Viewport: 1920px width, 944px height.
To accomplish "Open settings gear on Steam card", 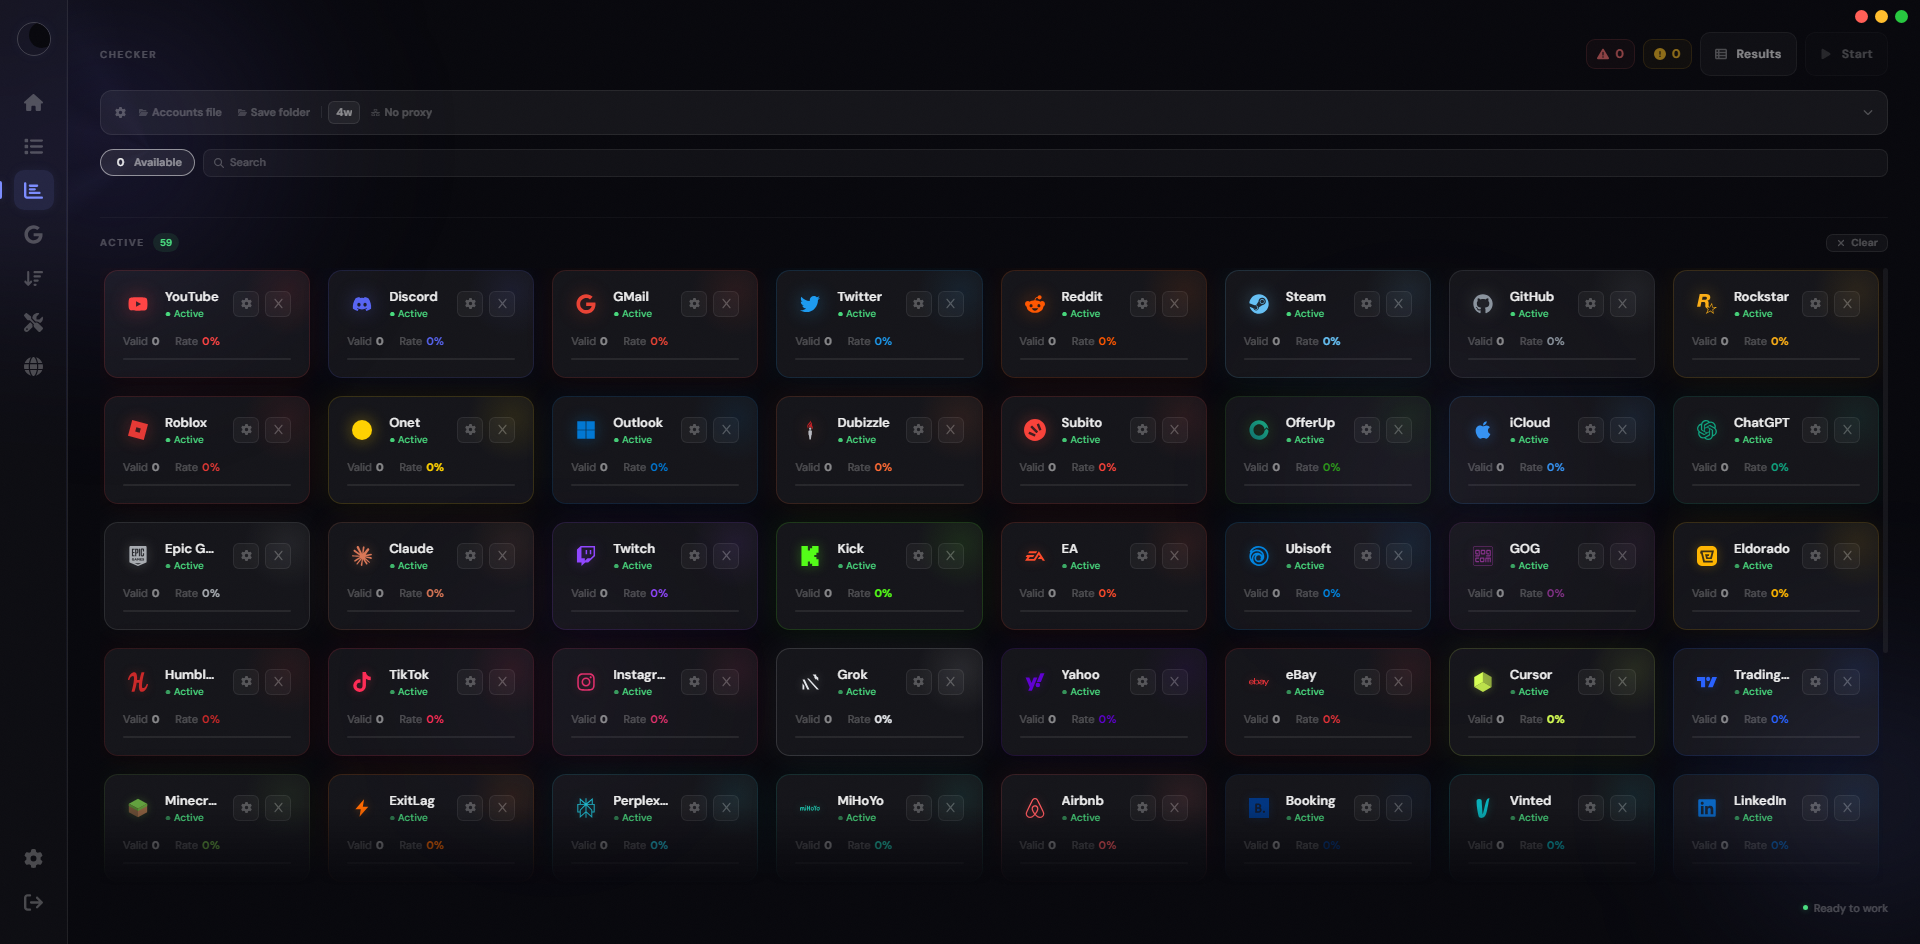I will click(1366, 303).
